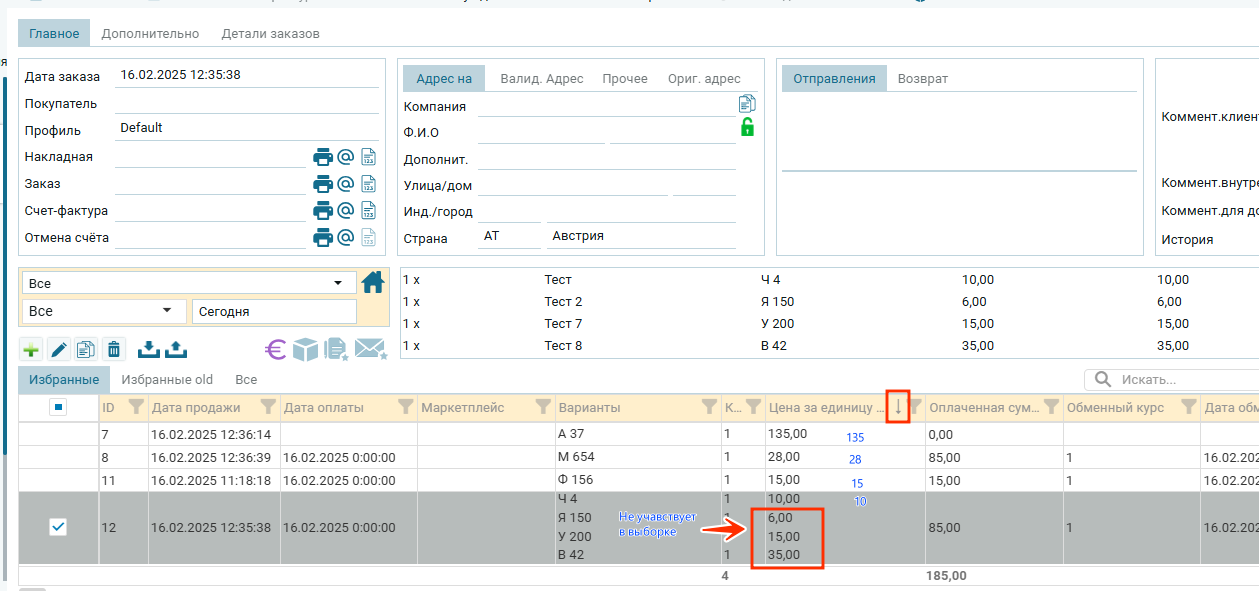1259x591 pixels.
Task: Click the pencil edit order icon
Action: click(59, 349)
